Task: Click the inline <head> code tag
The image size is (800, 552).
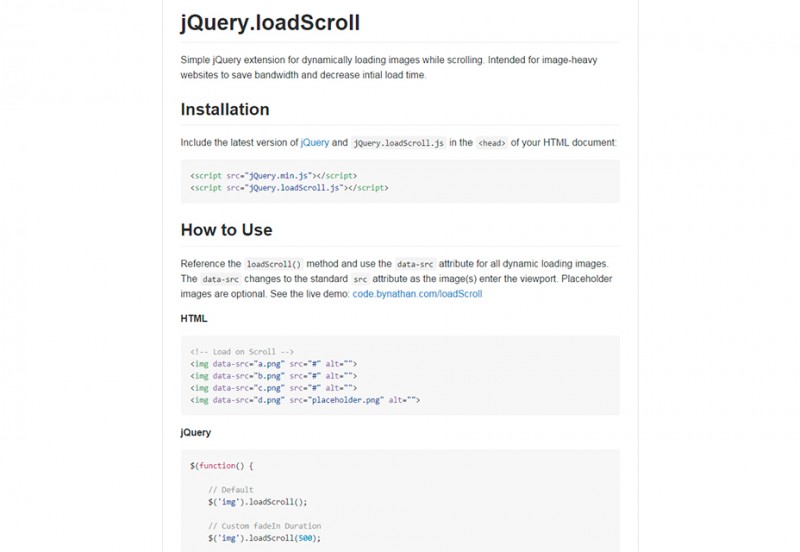Action: (x=491, y=143)
